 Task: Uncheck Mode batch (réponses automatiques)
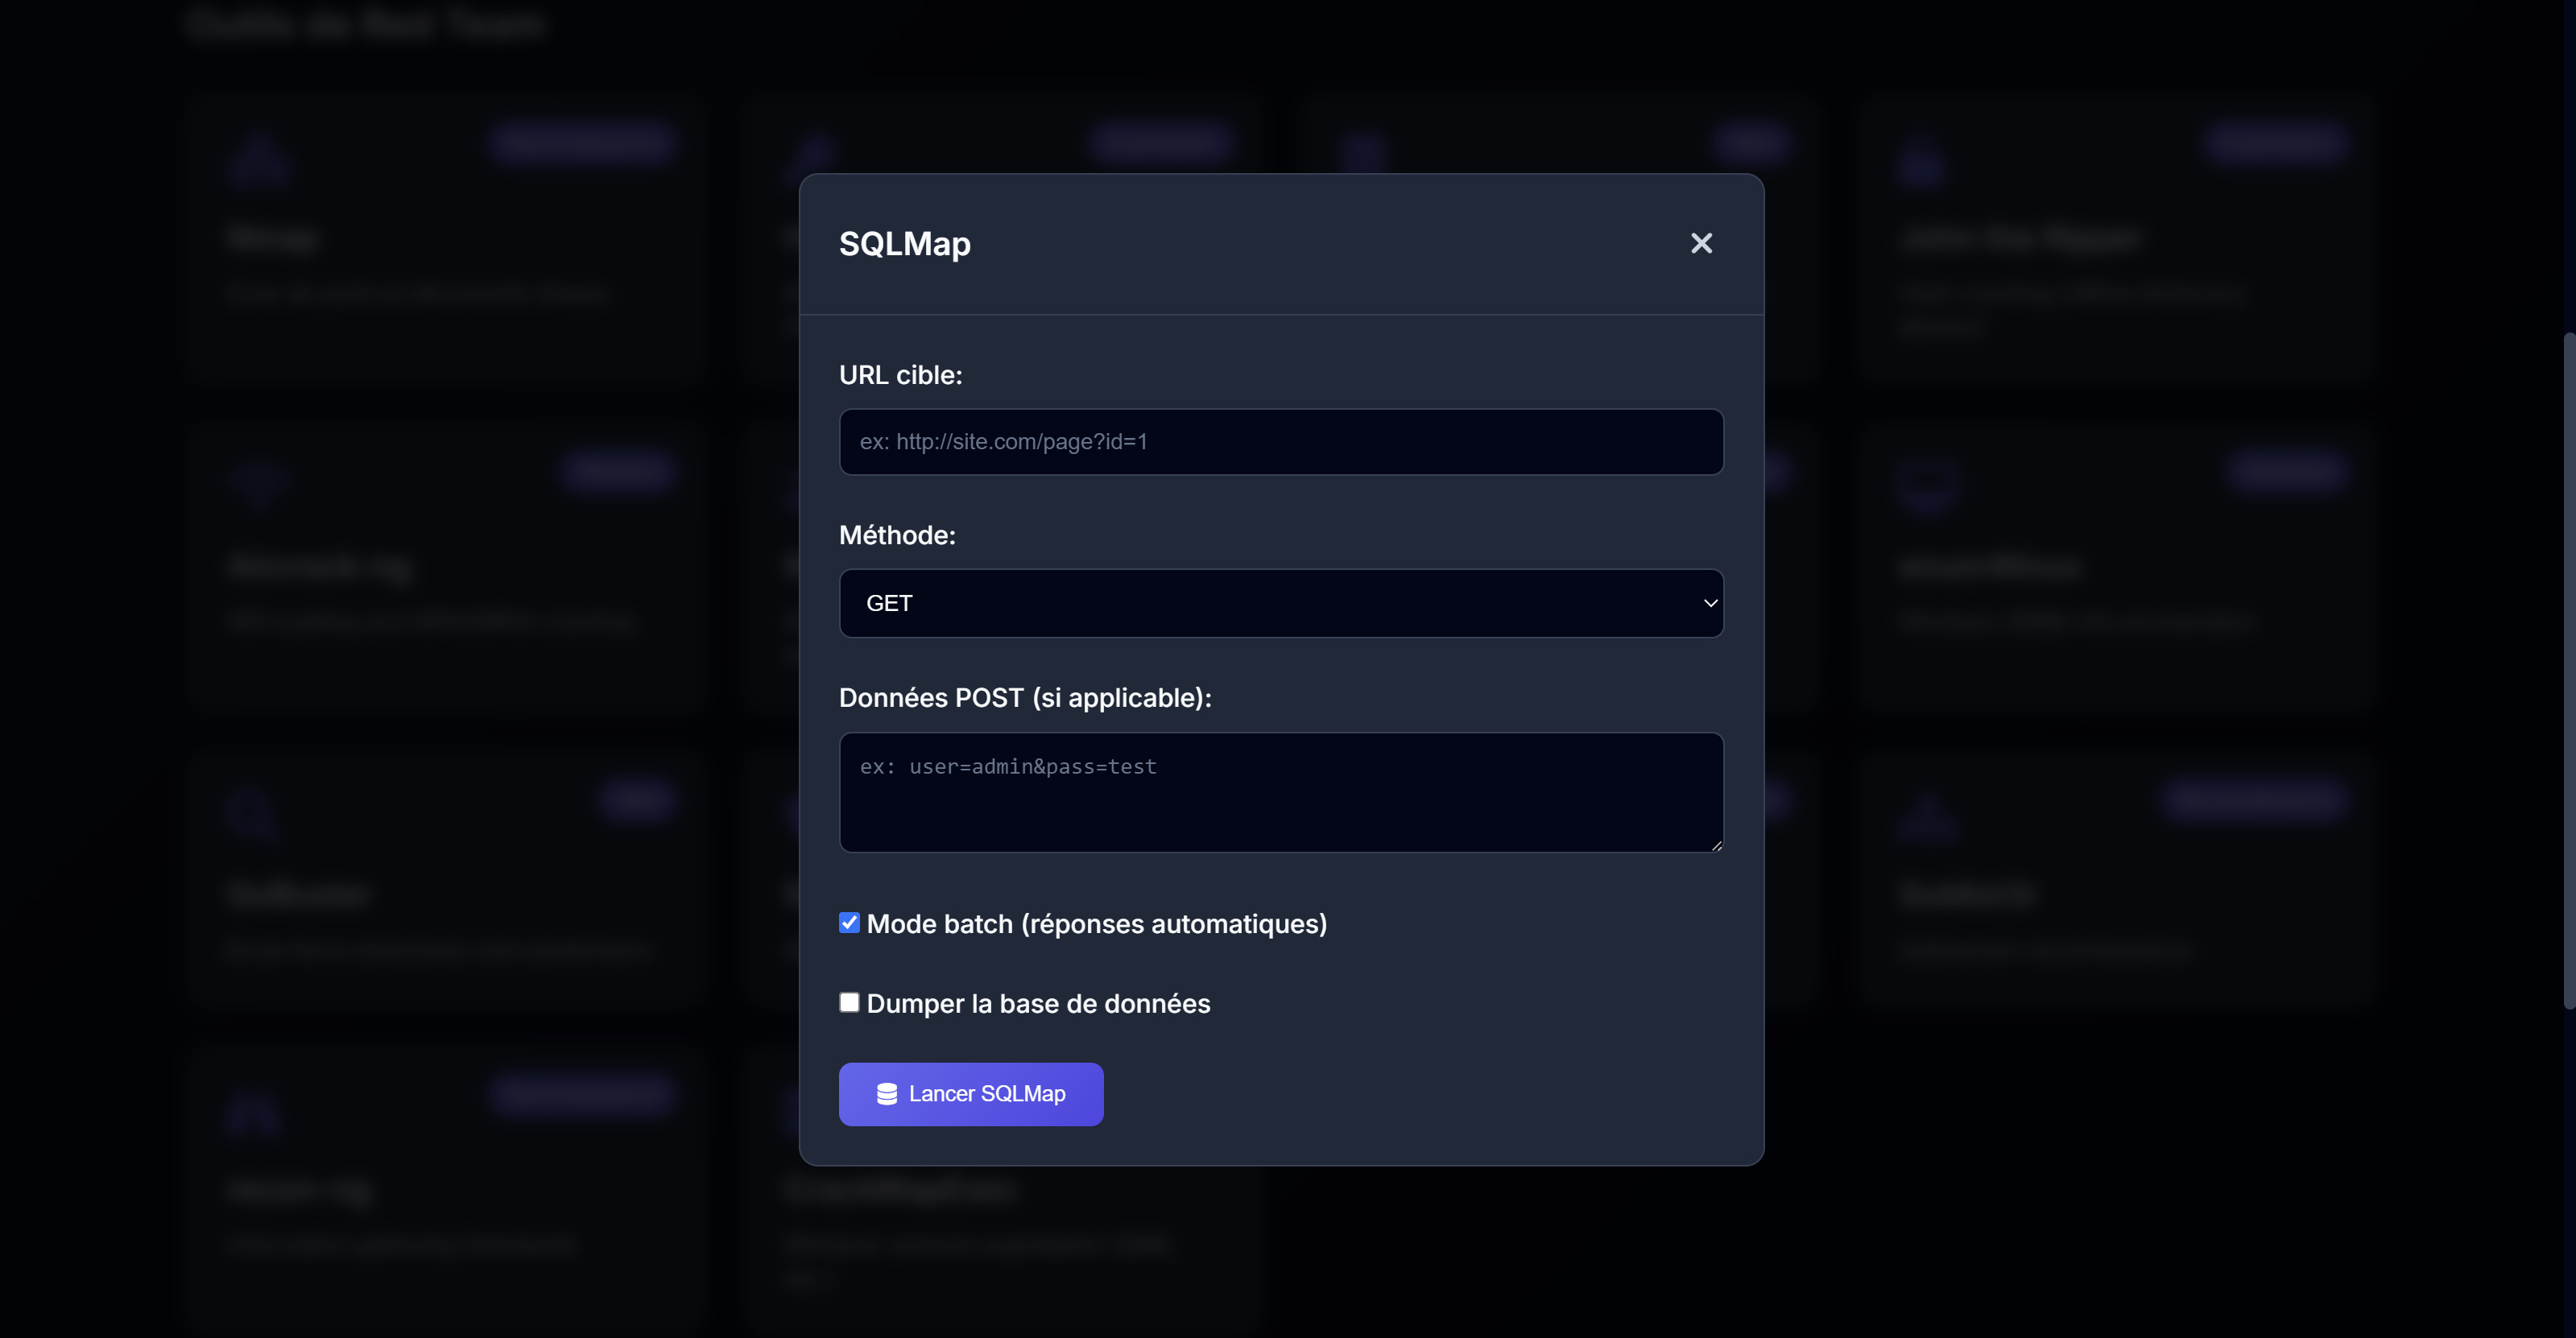click(x=849, y=923)
